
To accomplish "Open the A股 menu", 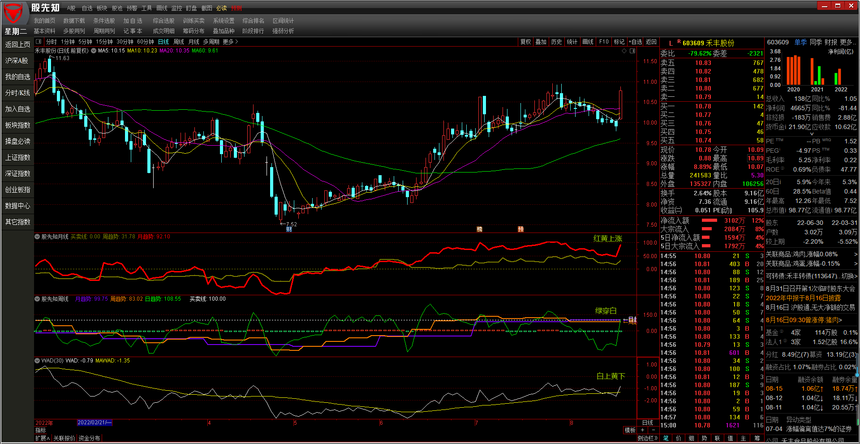I will (x=71, y=9).
